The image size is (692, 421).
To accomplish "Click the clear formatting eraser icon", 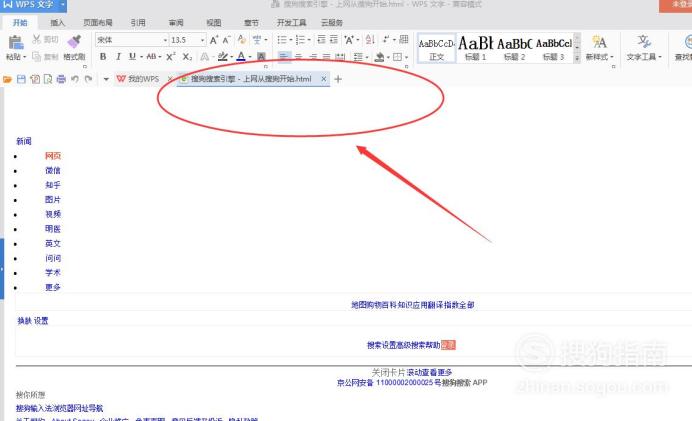I will pyautogui.click(x=241, y=40).
